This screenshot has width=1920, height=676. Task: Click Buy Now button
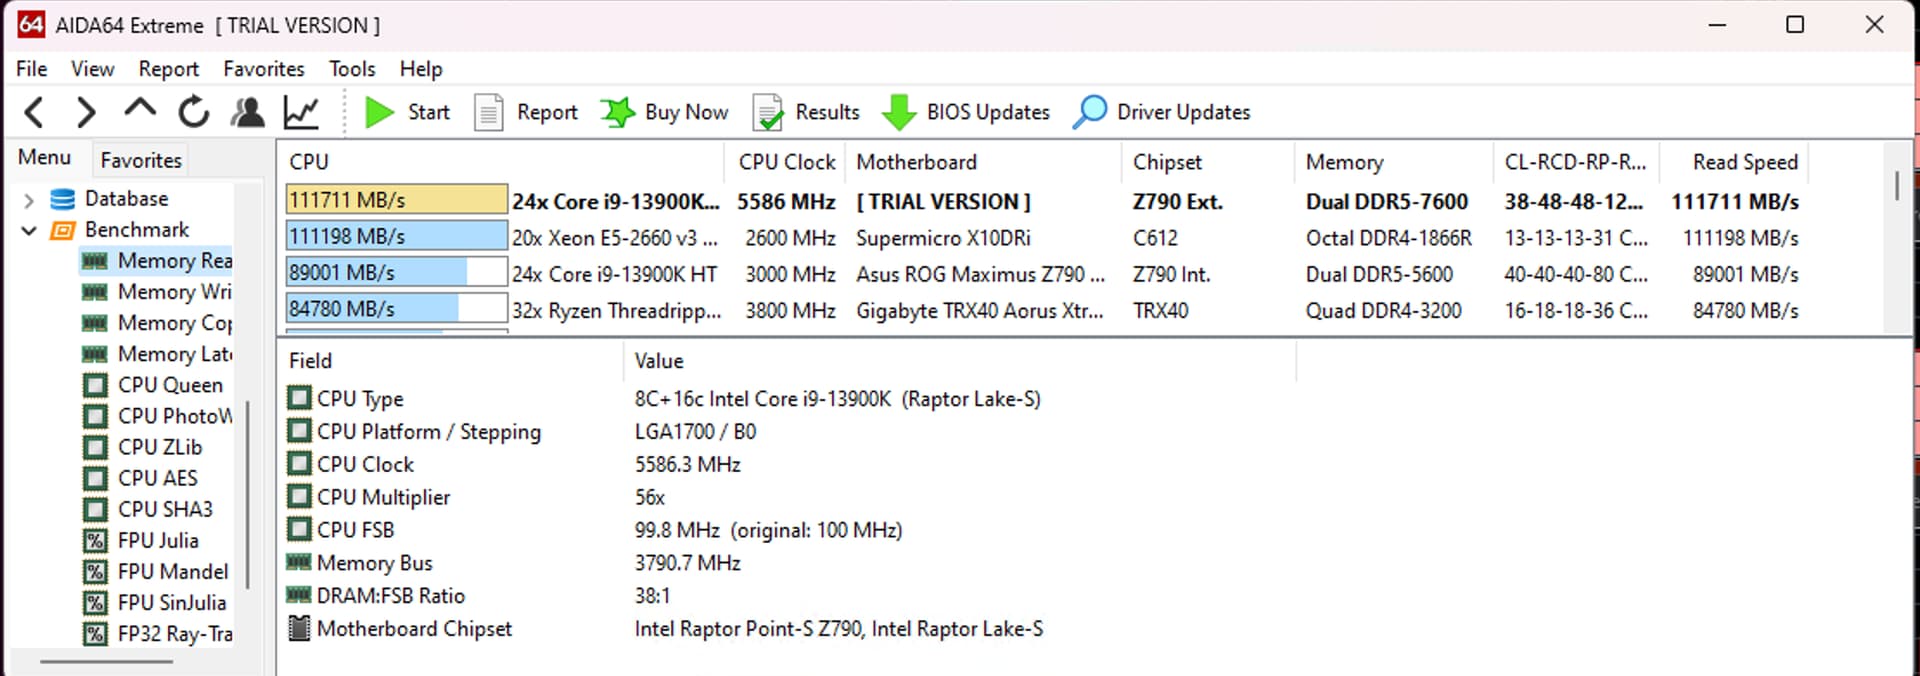(665, 112)
